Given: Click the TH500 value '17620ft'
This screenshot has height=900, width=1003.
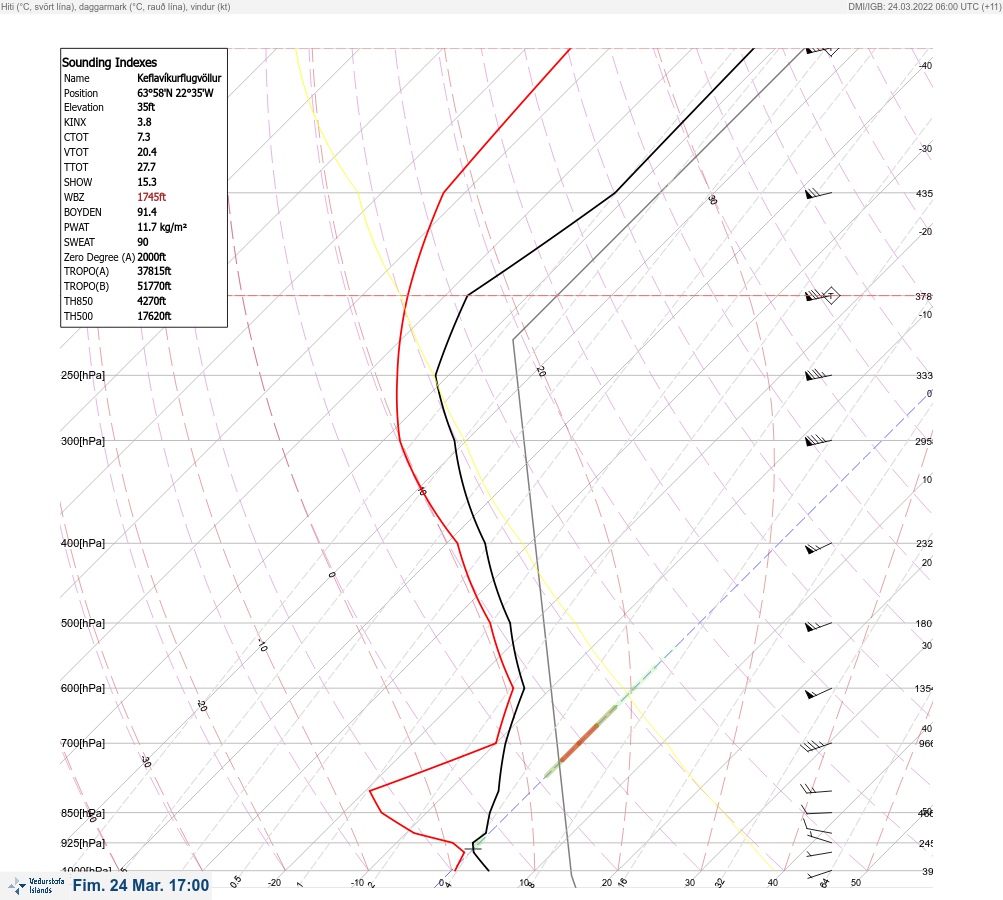Looking at the screenshot, I should click(x=154, y=316).
